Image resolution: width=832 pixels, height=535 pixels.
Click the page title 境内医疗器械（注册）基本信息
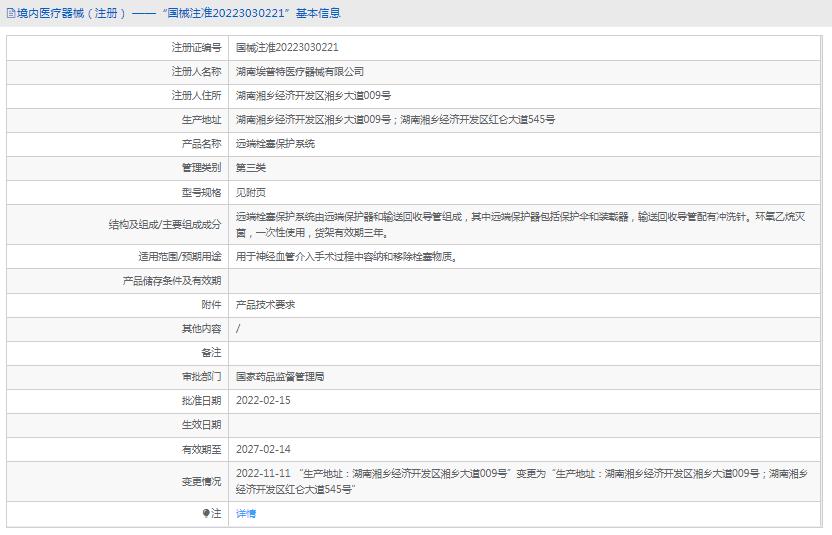coord(178,13)
